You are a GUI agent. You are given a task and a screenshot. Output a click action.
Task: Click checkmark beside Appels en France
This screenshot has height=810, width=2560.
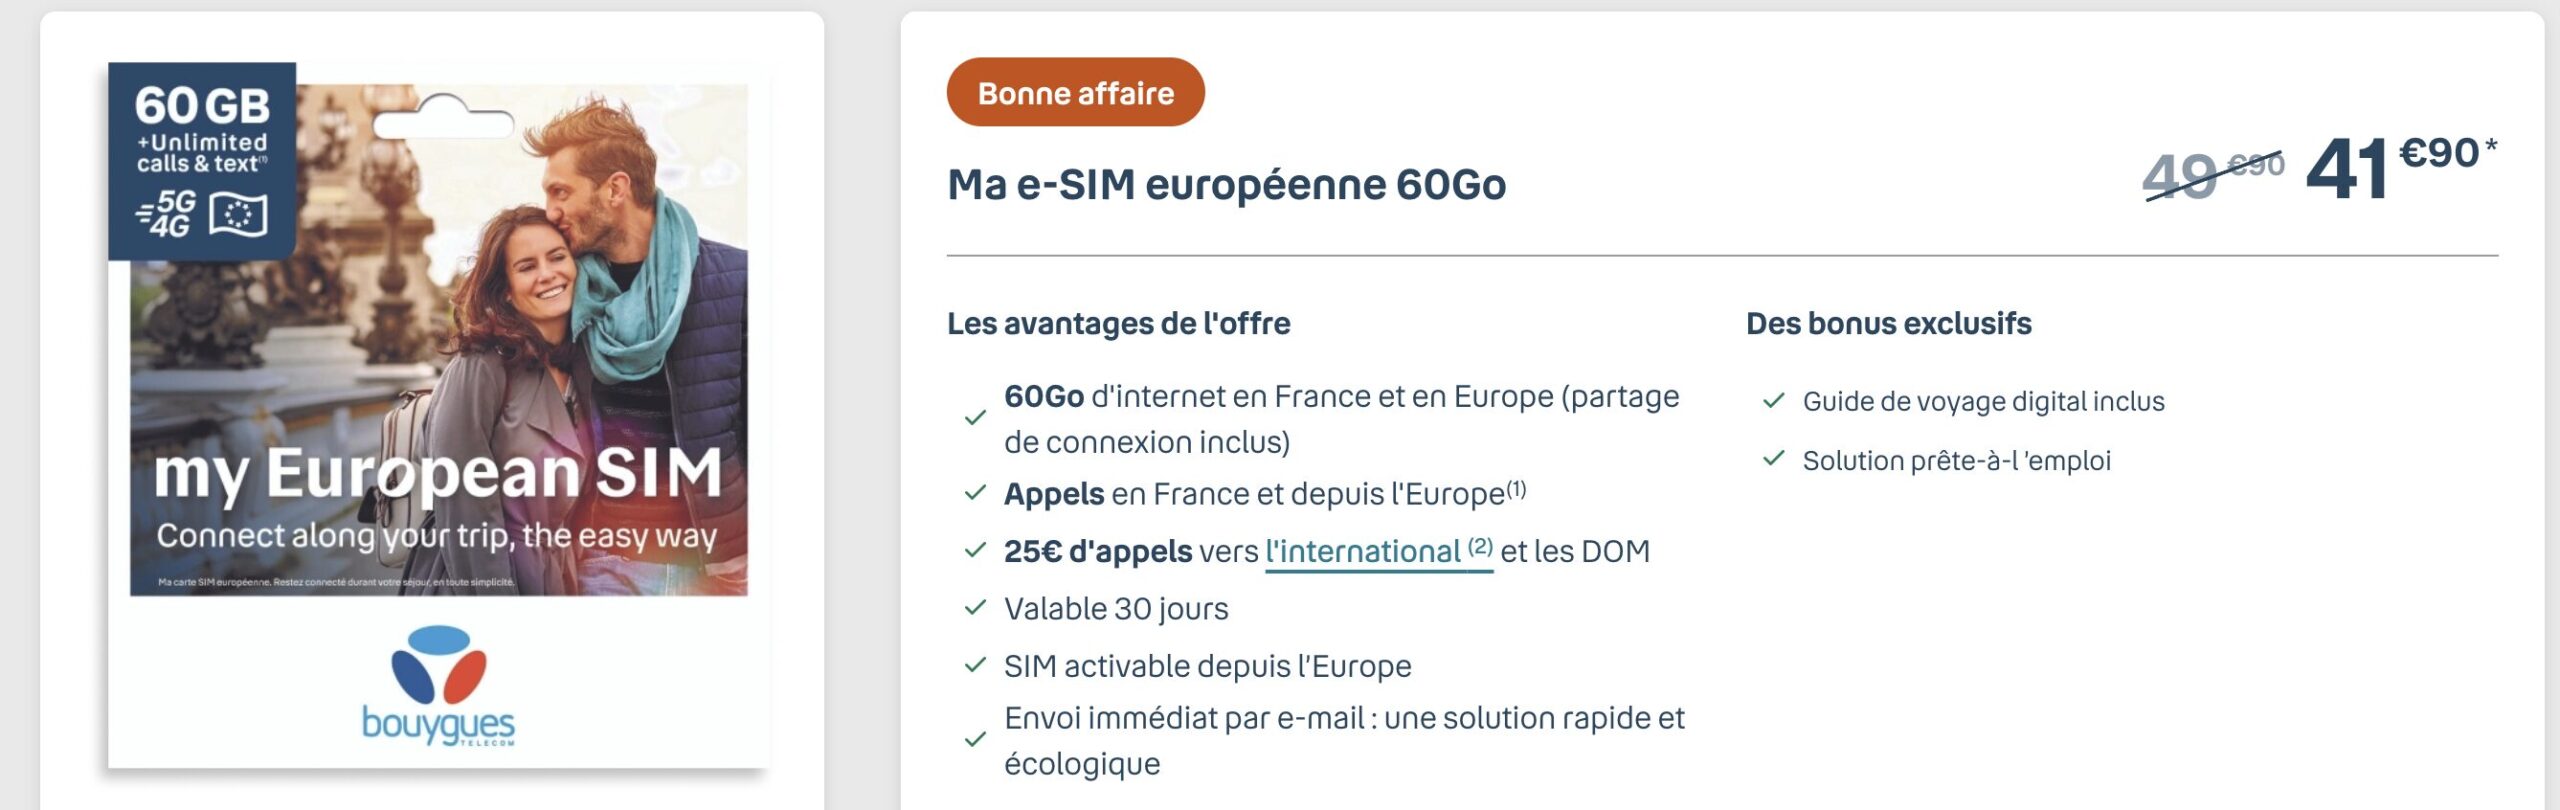975,493
